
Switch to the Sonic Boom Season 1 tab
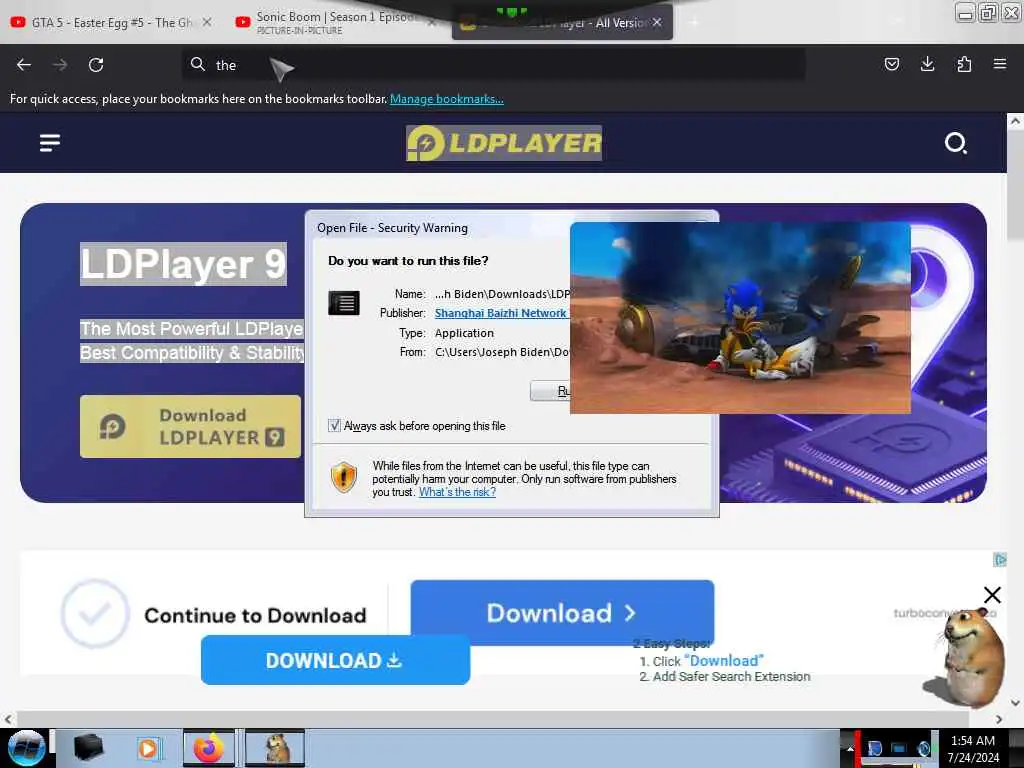(334, 23)
